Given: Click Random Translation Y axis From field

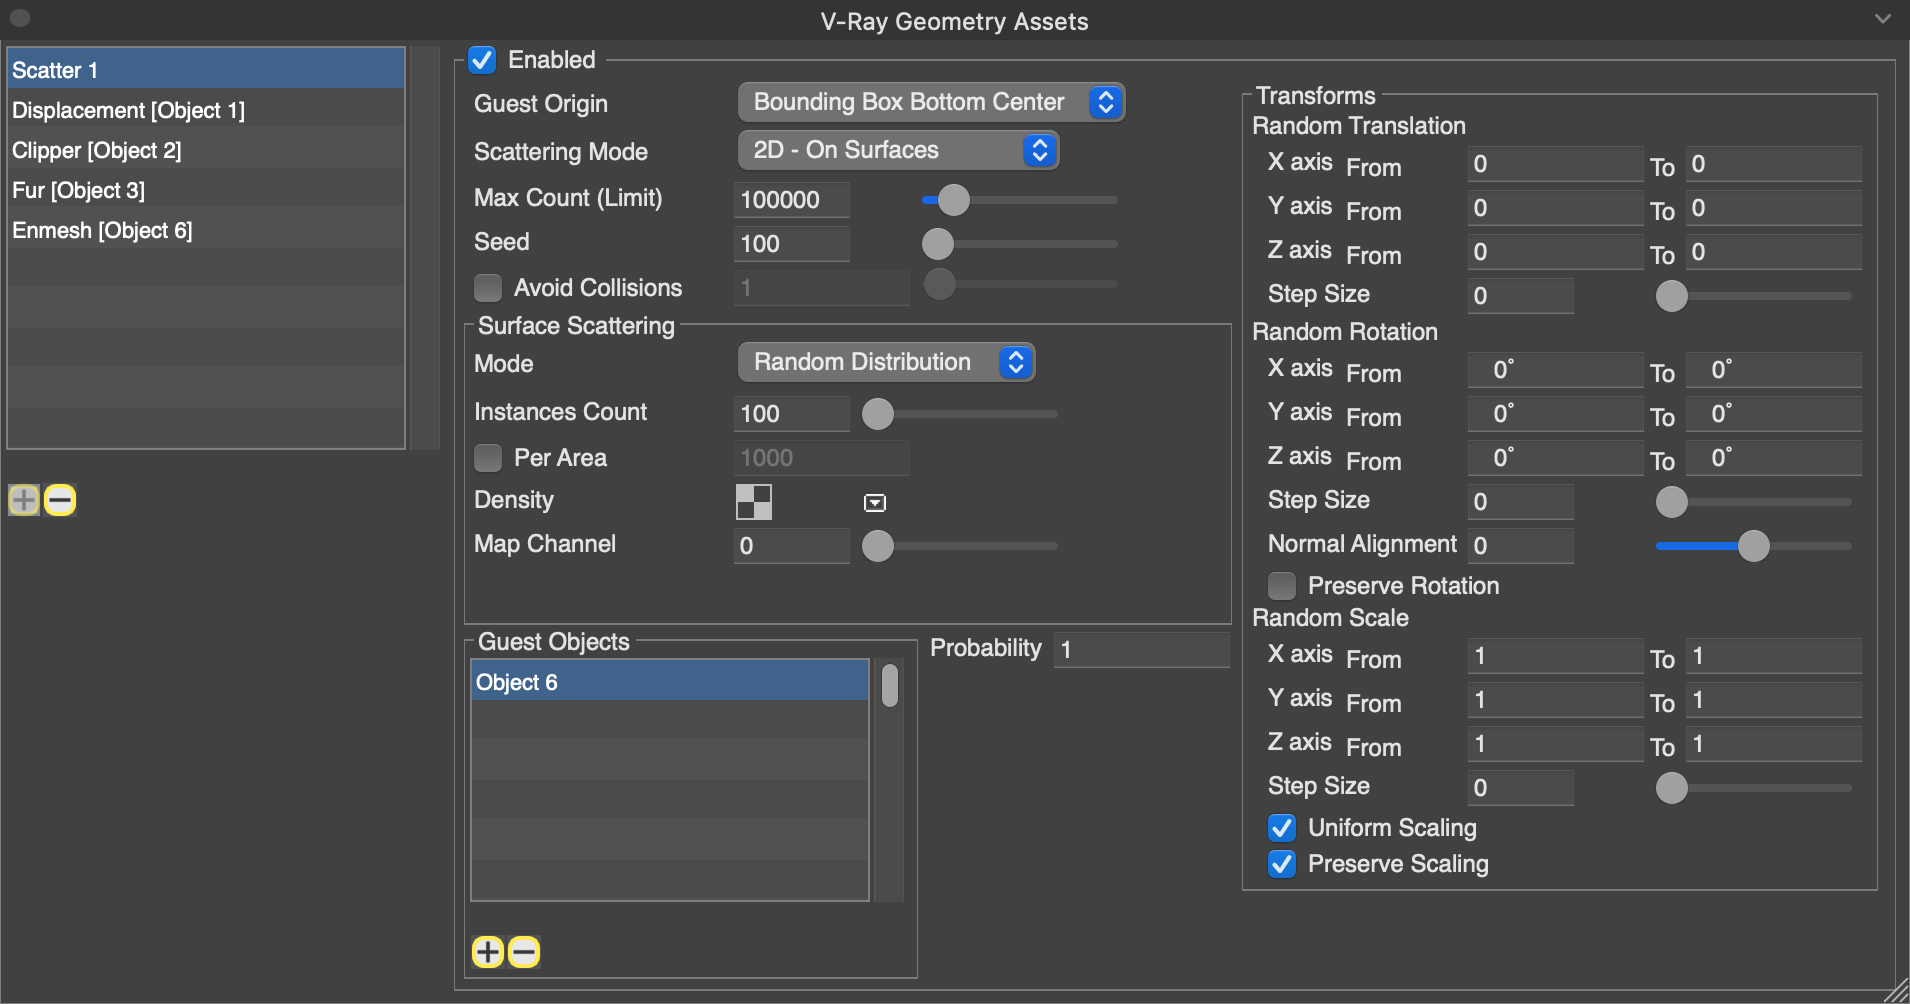Looking at the screenshot, I should click(1556, 208).
